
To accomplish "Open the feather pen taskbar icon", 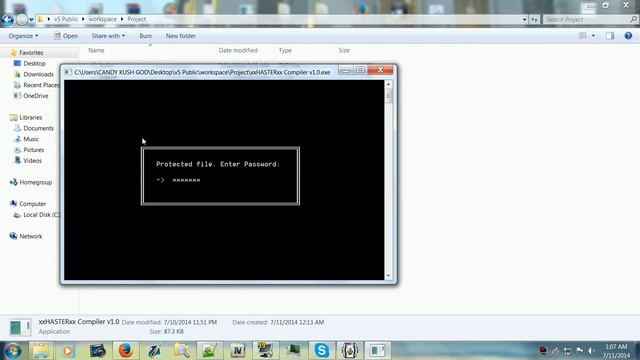I will pyautogui.click(x=153, y=350).
